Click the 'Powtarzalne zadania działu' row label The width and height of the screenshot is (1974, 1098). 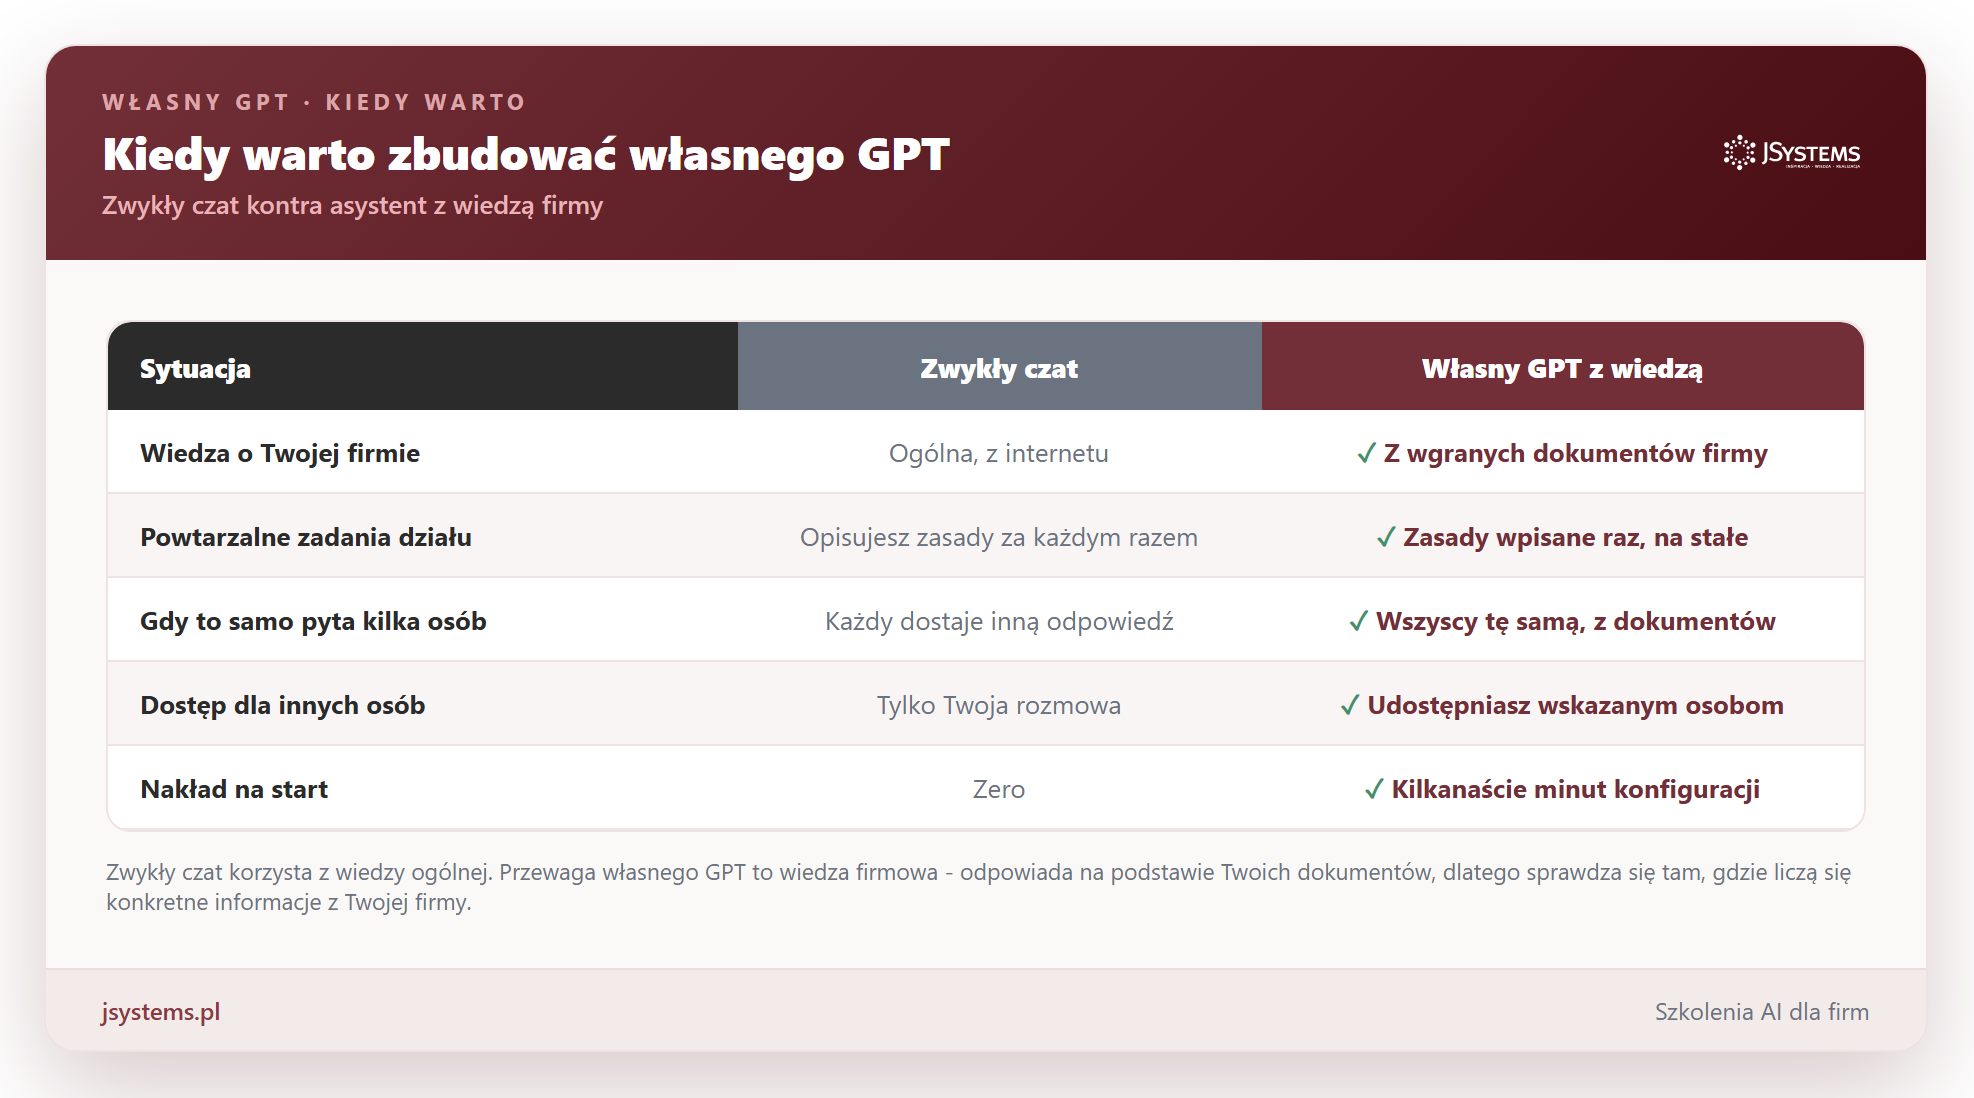[x=306, y=537]
